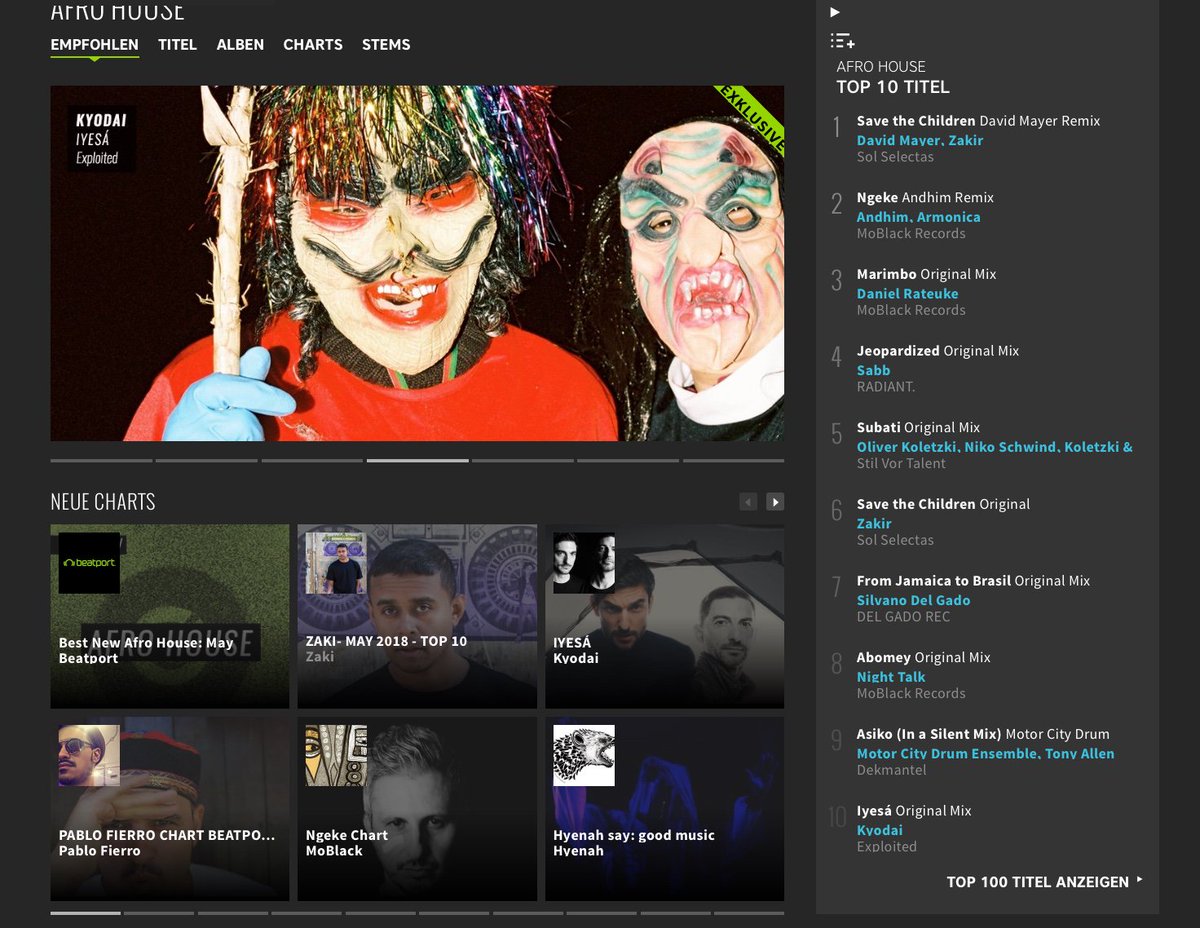Select the active fourth banner slide indicator
Screen dimensions: 1200x928
pyautogui.click(x=417, y=460)
